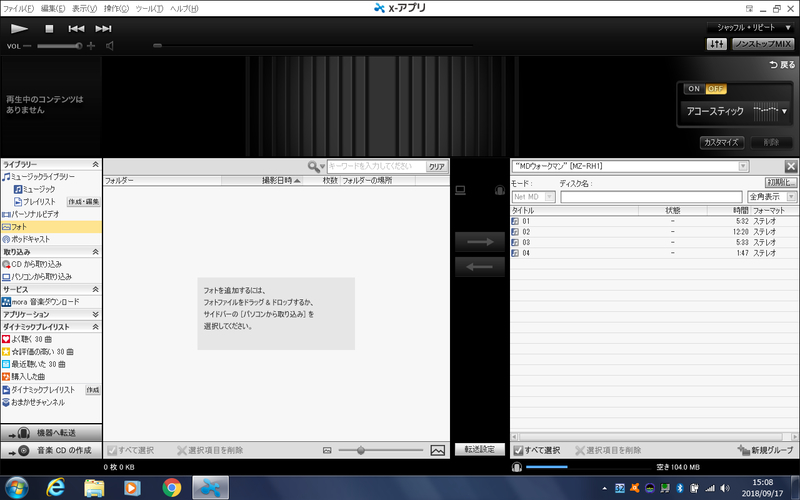Click the volume slider
800x500 pixels.
(x=59, y=46)
